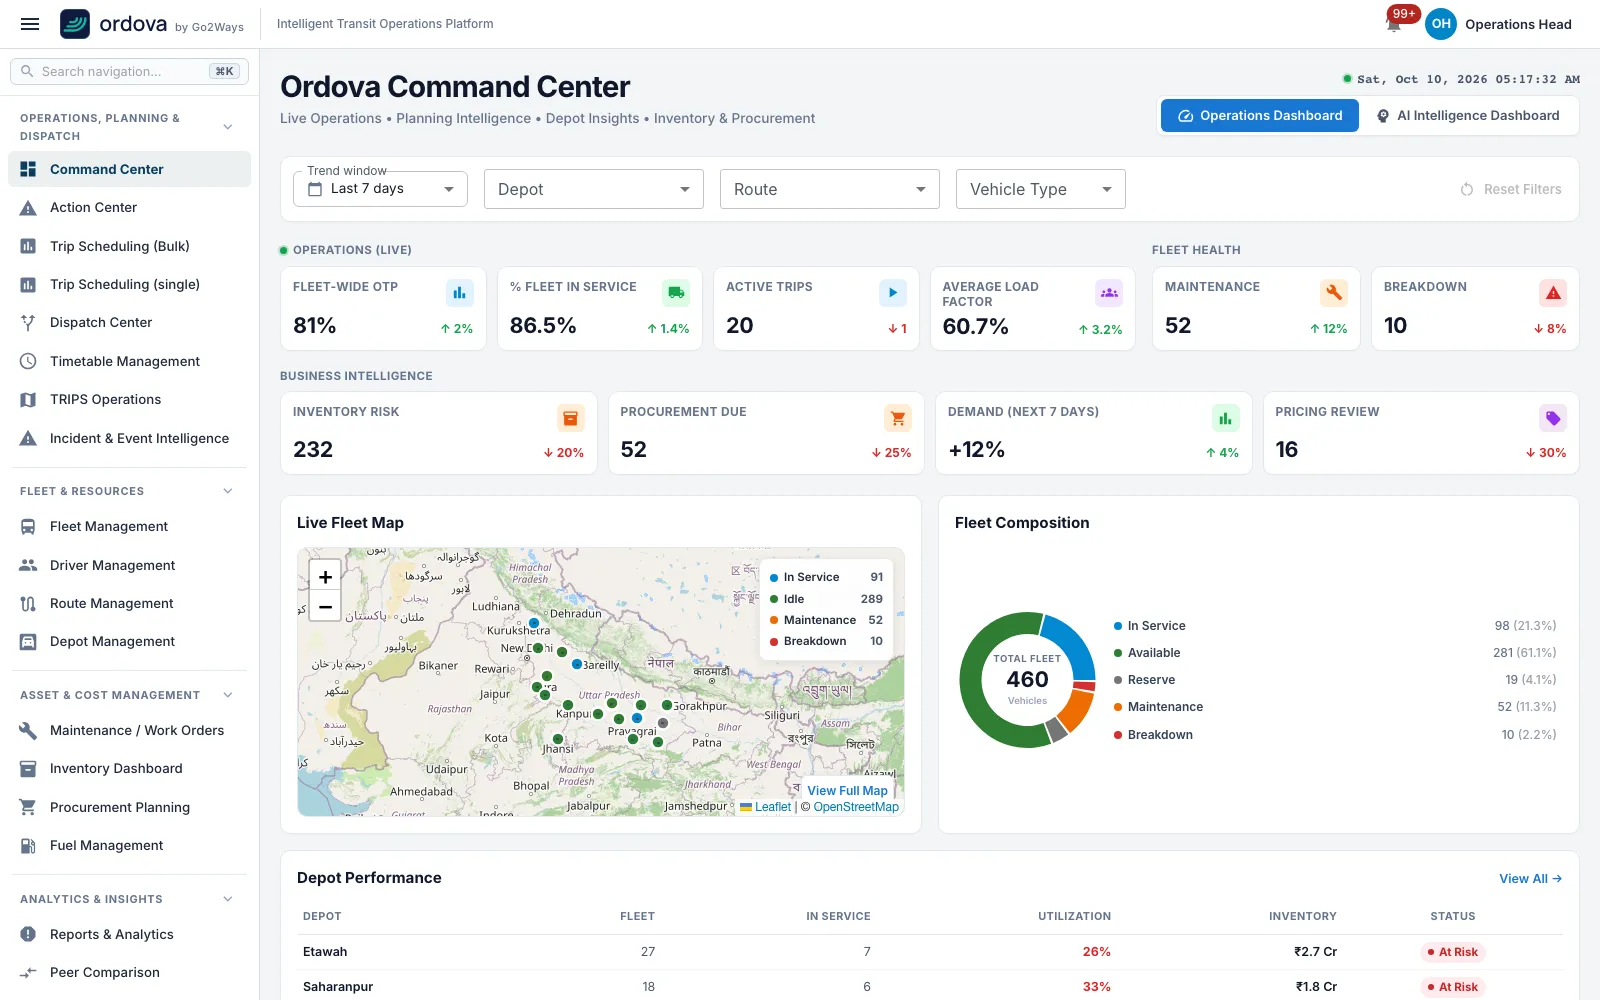The height and width of the screenshot is (1000, 1600).
Task: Open the Depot filter dropdown
Action: 594,189
